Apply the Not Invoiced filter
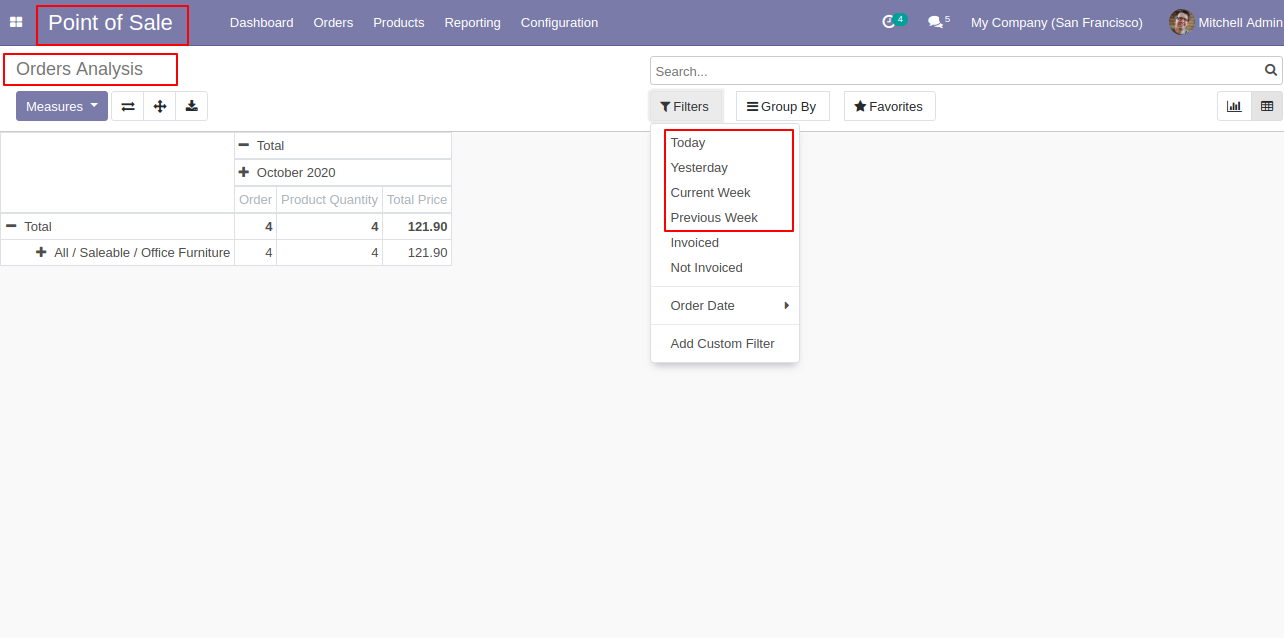Image resolution: width=1284 pixels, height=638 pixels. click(725, 268)
